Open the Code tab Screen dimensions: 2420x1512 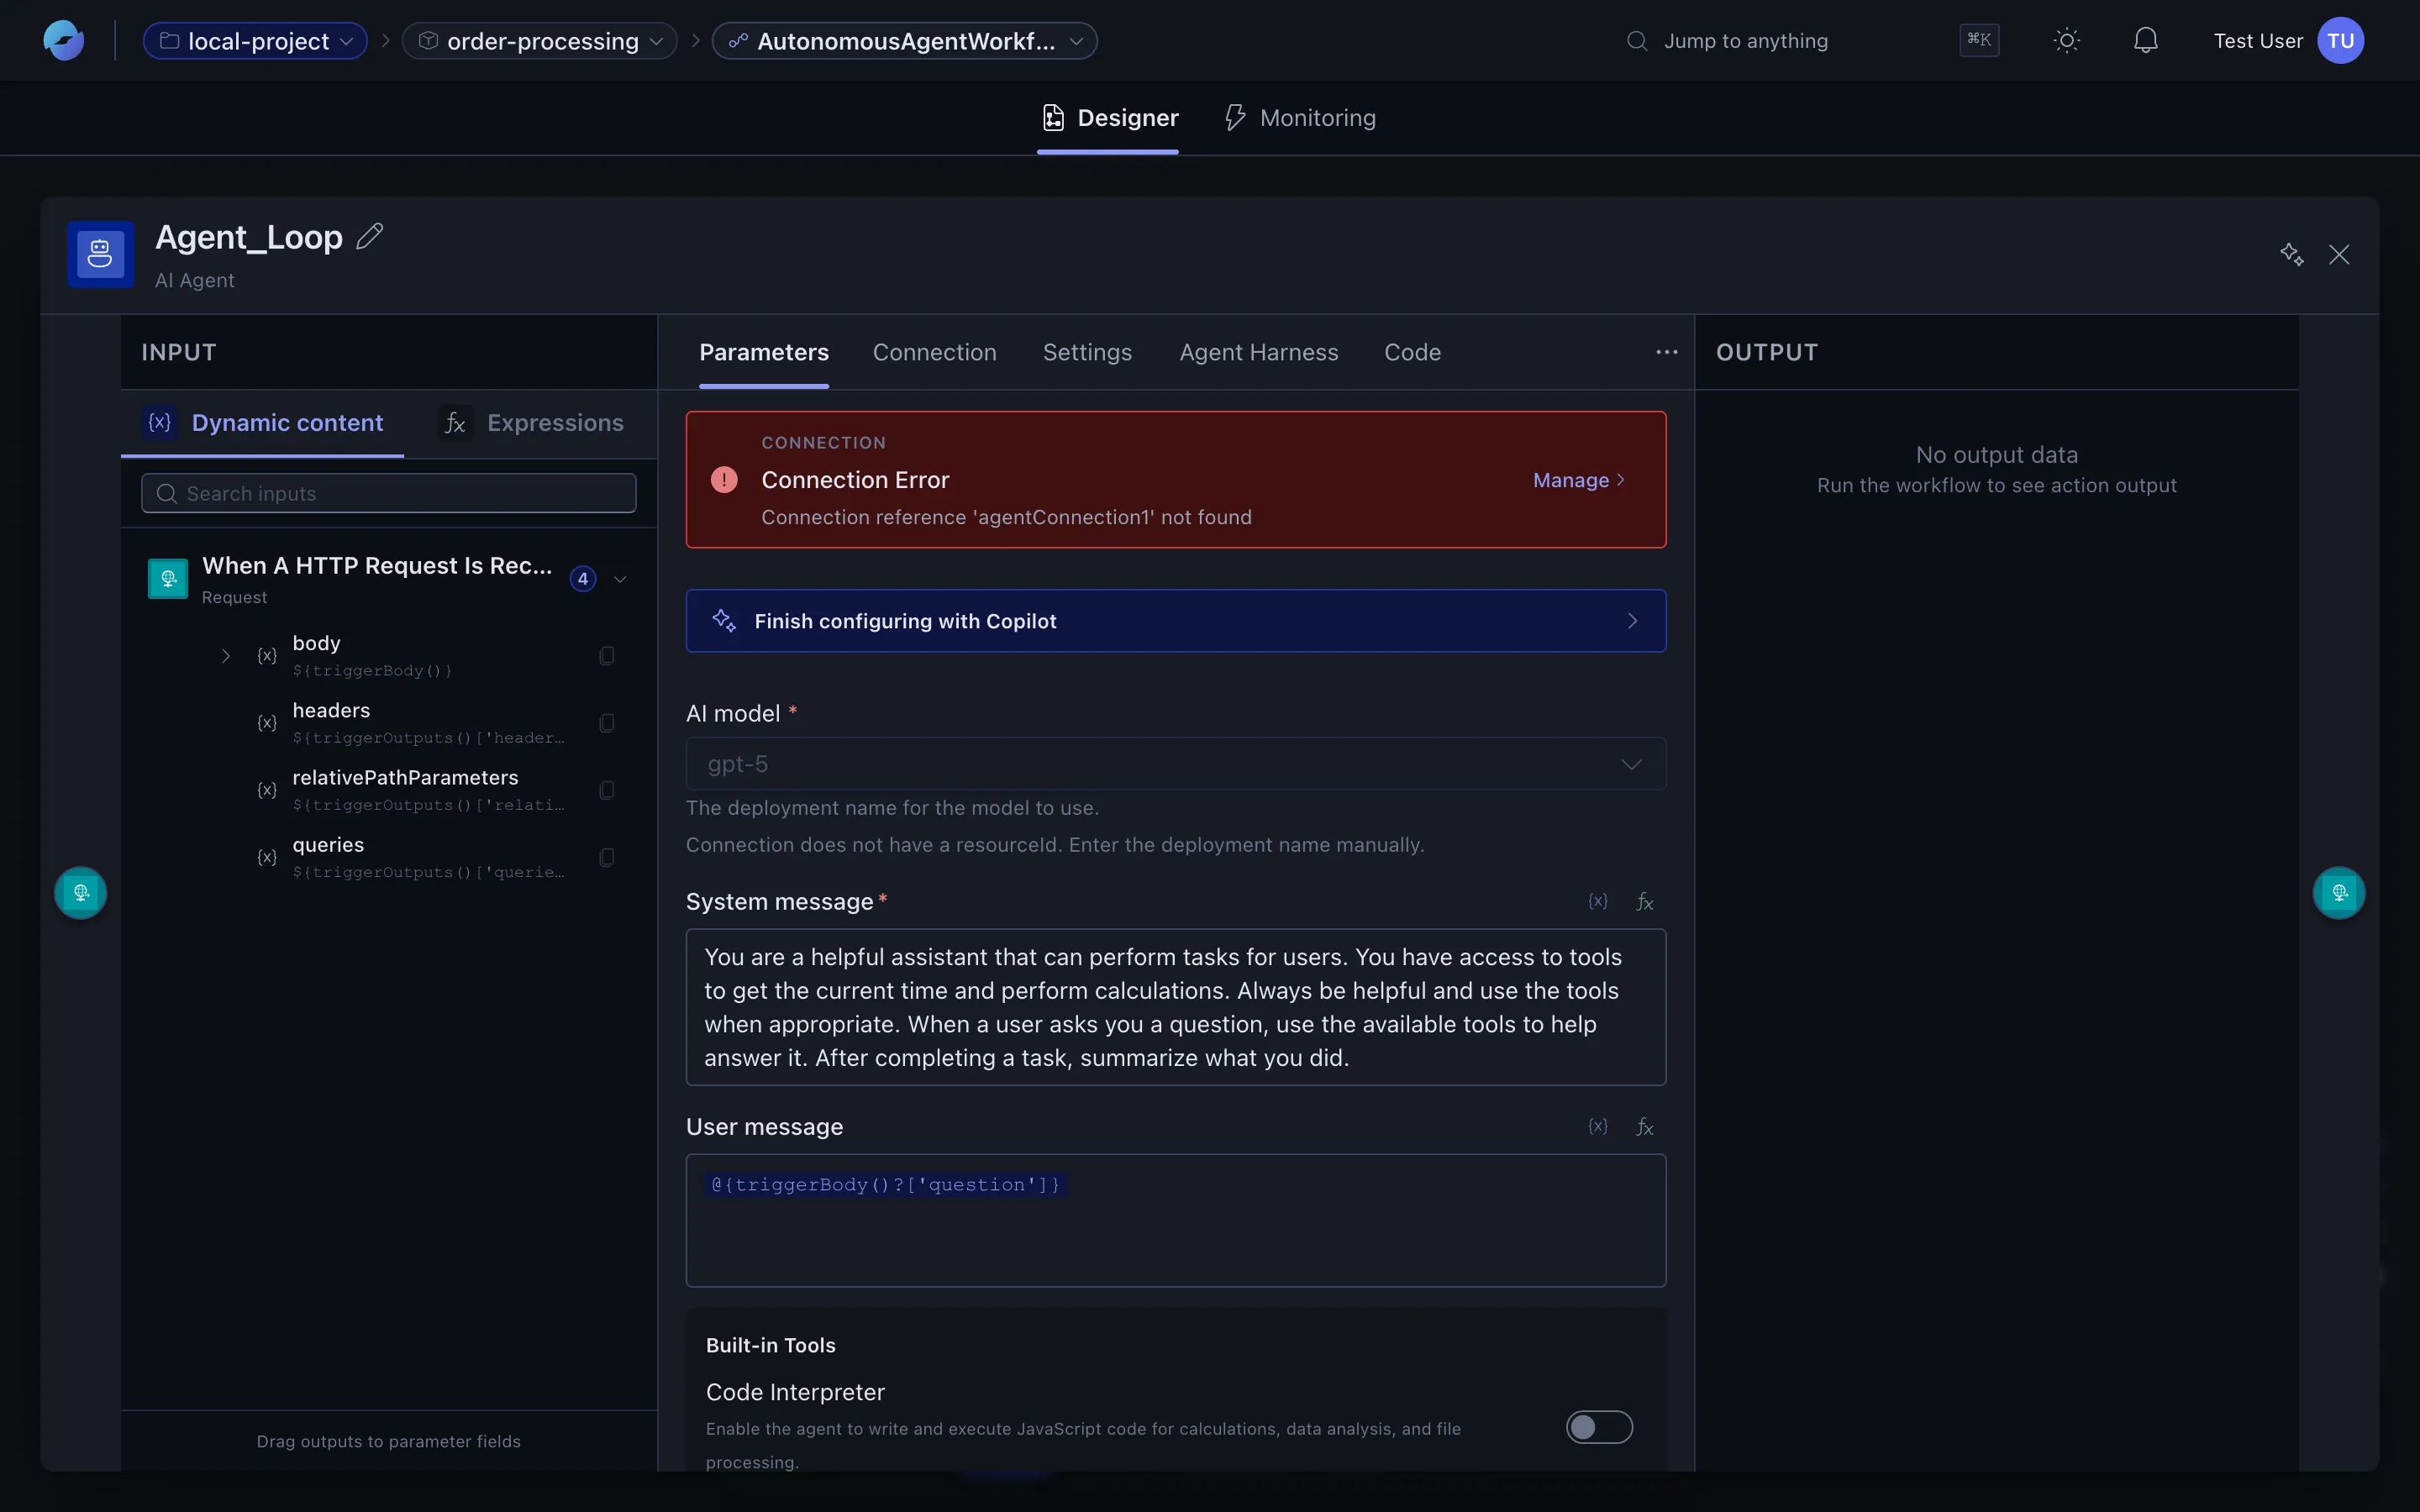(1412, 352)
